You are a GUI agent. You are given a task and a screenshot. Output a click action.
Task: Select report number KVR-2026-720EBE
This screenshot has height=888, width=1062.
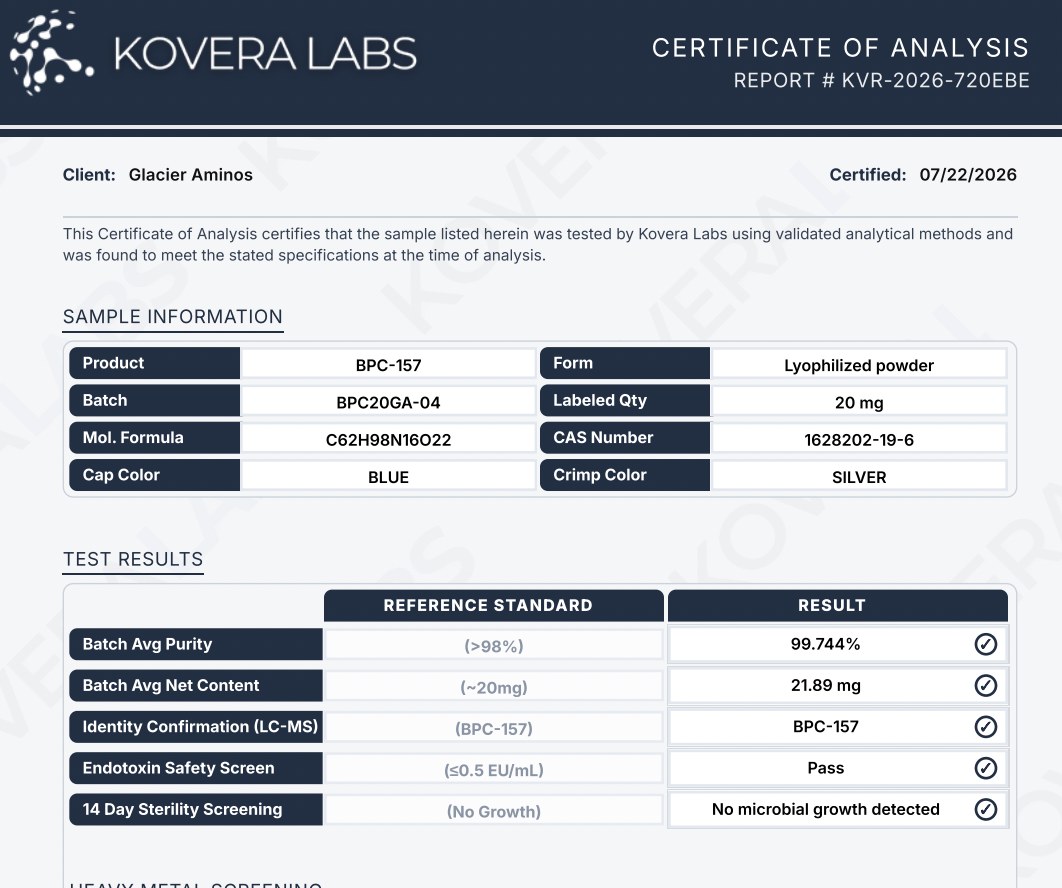pyautogui.click(x=936, y=81)
